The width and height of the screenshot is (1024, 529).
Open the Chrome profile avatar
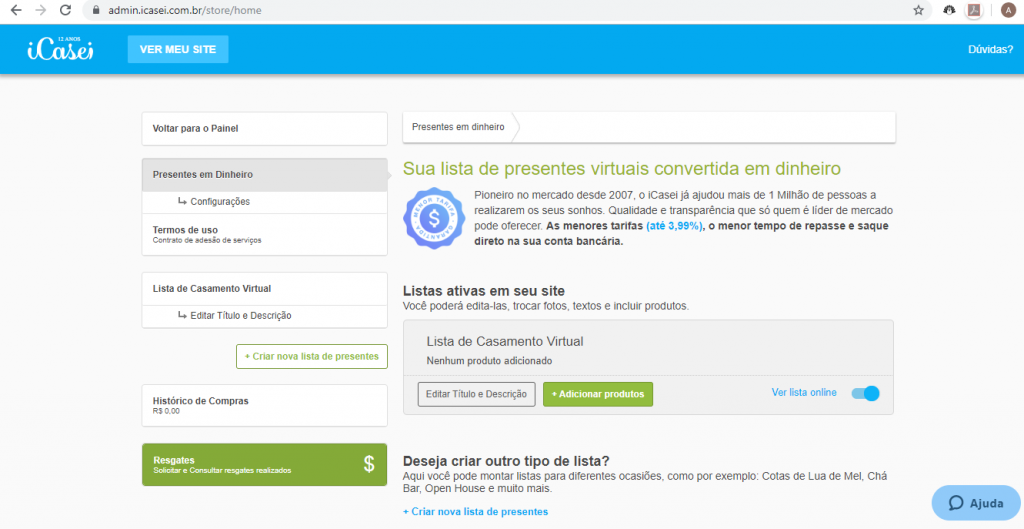[x=1008, y=10]
